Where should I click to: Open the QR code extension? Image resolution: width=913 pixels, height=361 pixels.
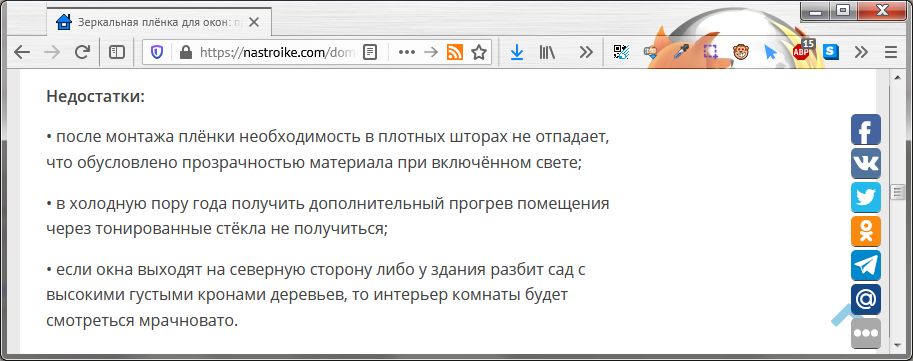[622, 52]
